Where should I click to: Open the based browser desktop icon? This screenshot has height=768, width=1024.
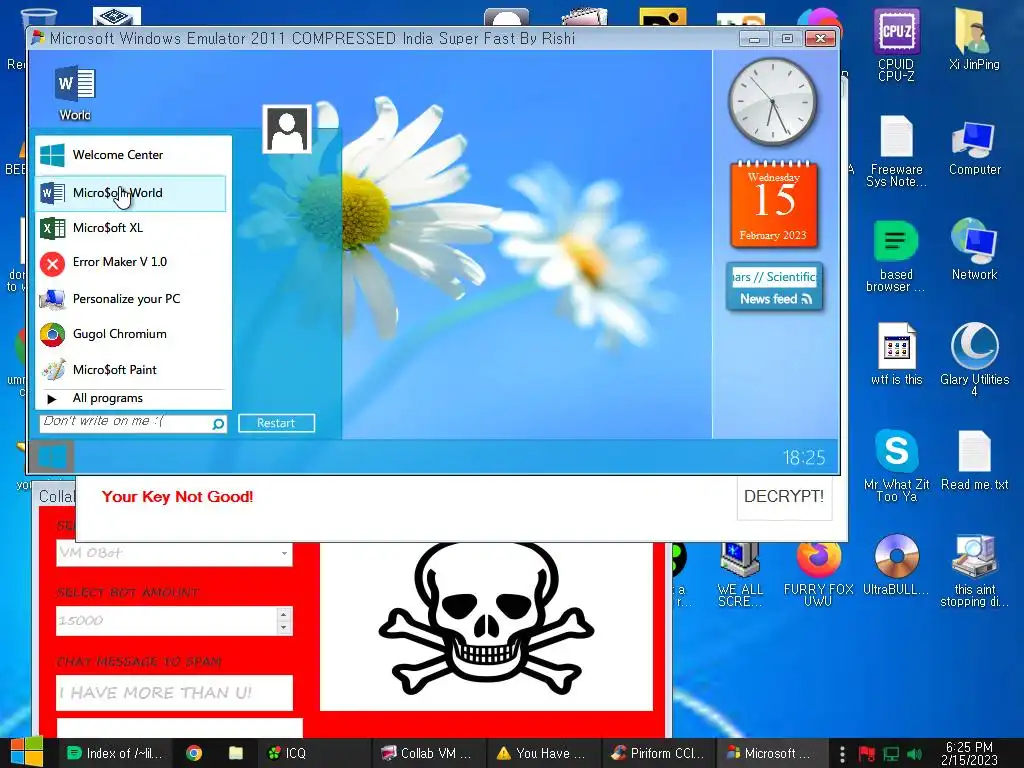point(896,256)
